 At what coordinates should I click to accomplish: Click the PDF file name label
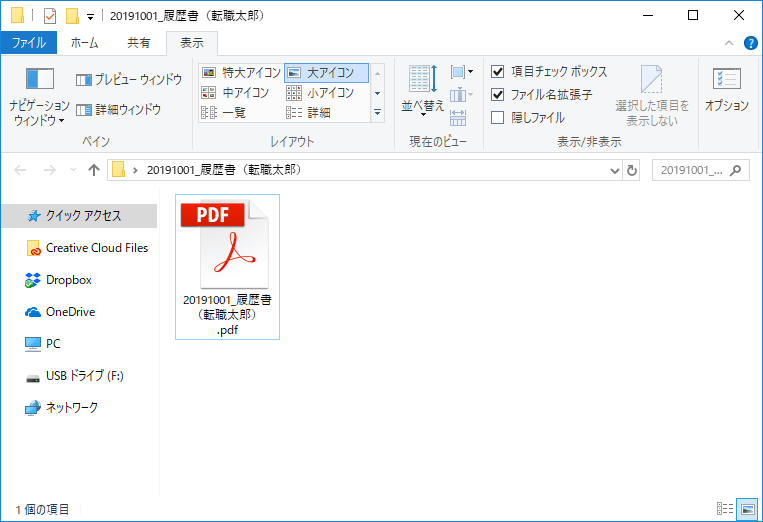227,315
